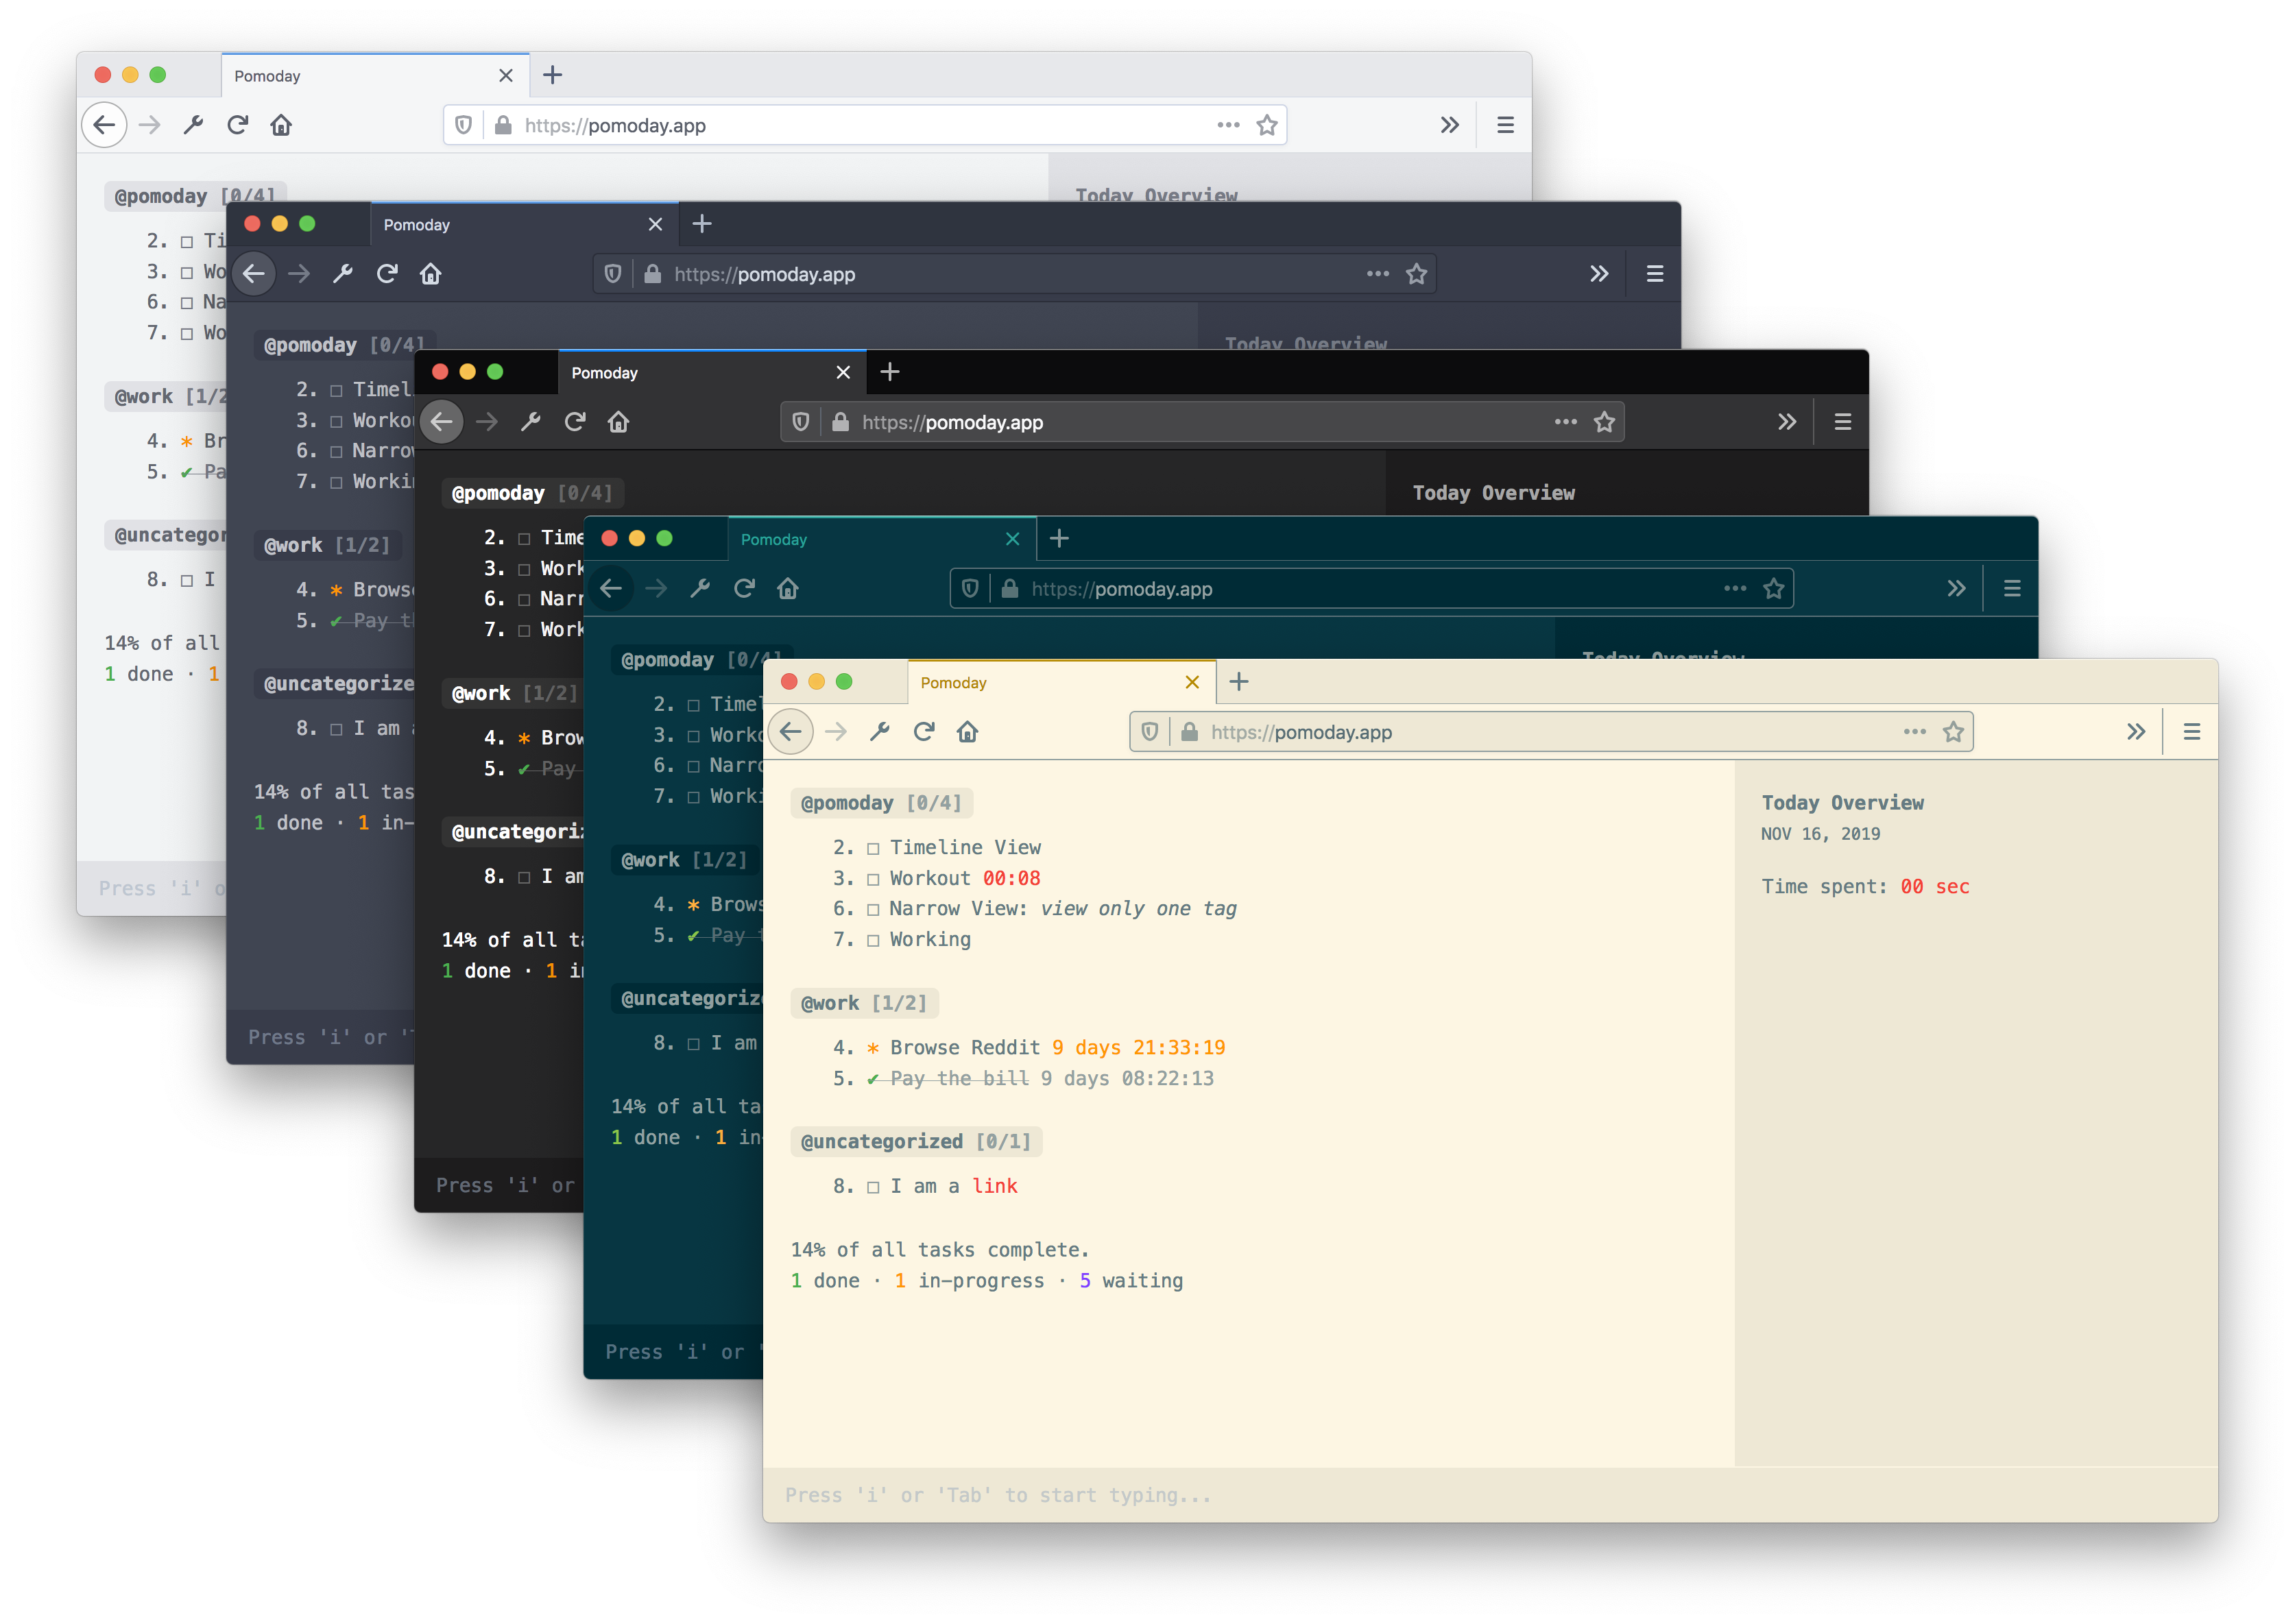Screen dimensions: 2295x1624
Task: Open new tab with plus in the teal window
Action: [1059, 539]
